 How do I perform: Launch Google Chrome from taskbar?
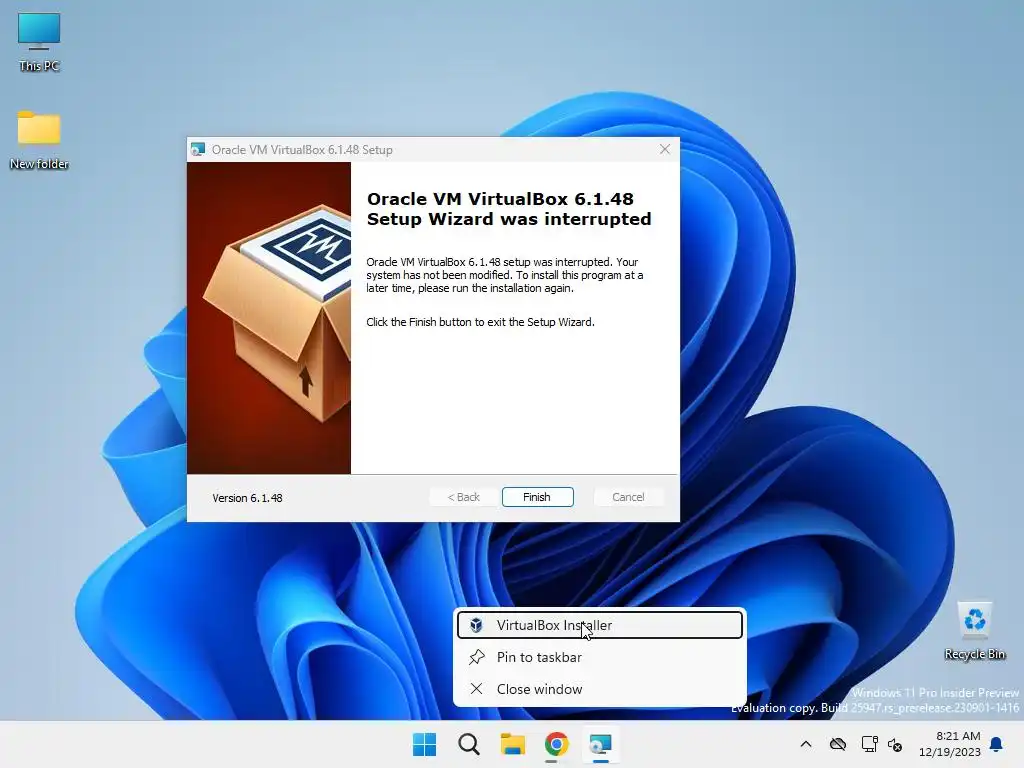556,744
